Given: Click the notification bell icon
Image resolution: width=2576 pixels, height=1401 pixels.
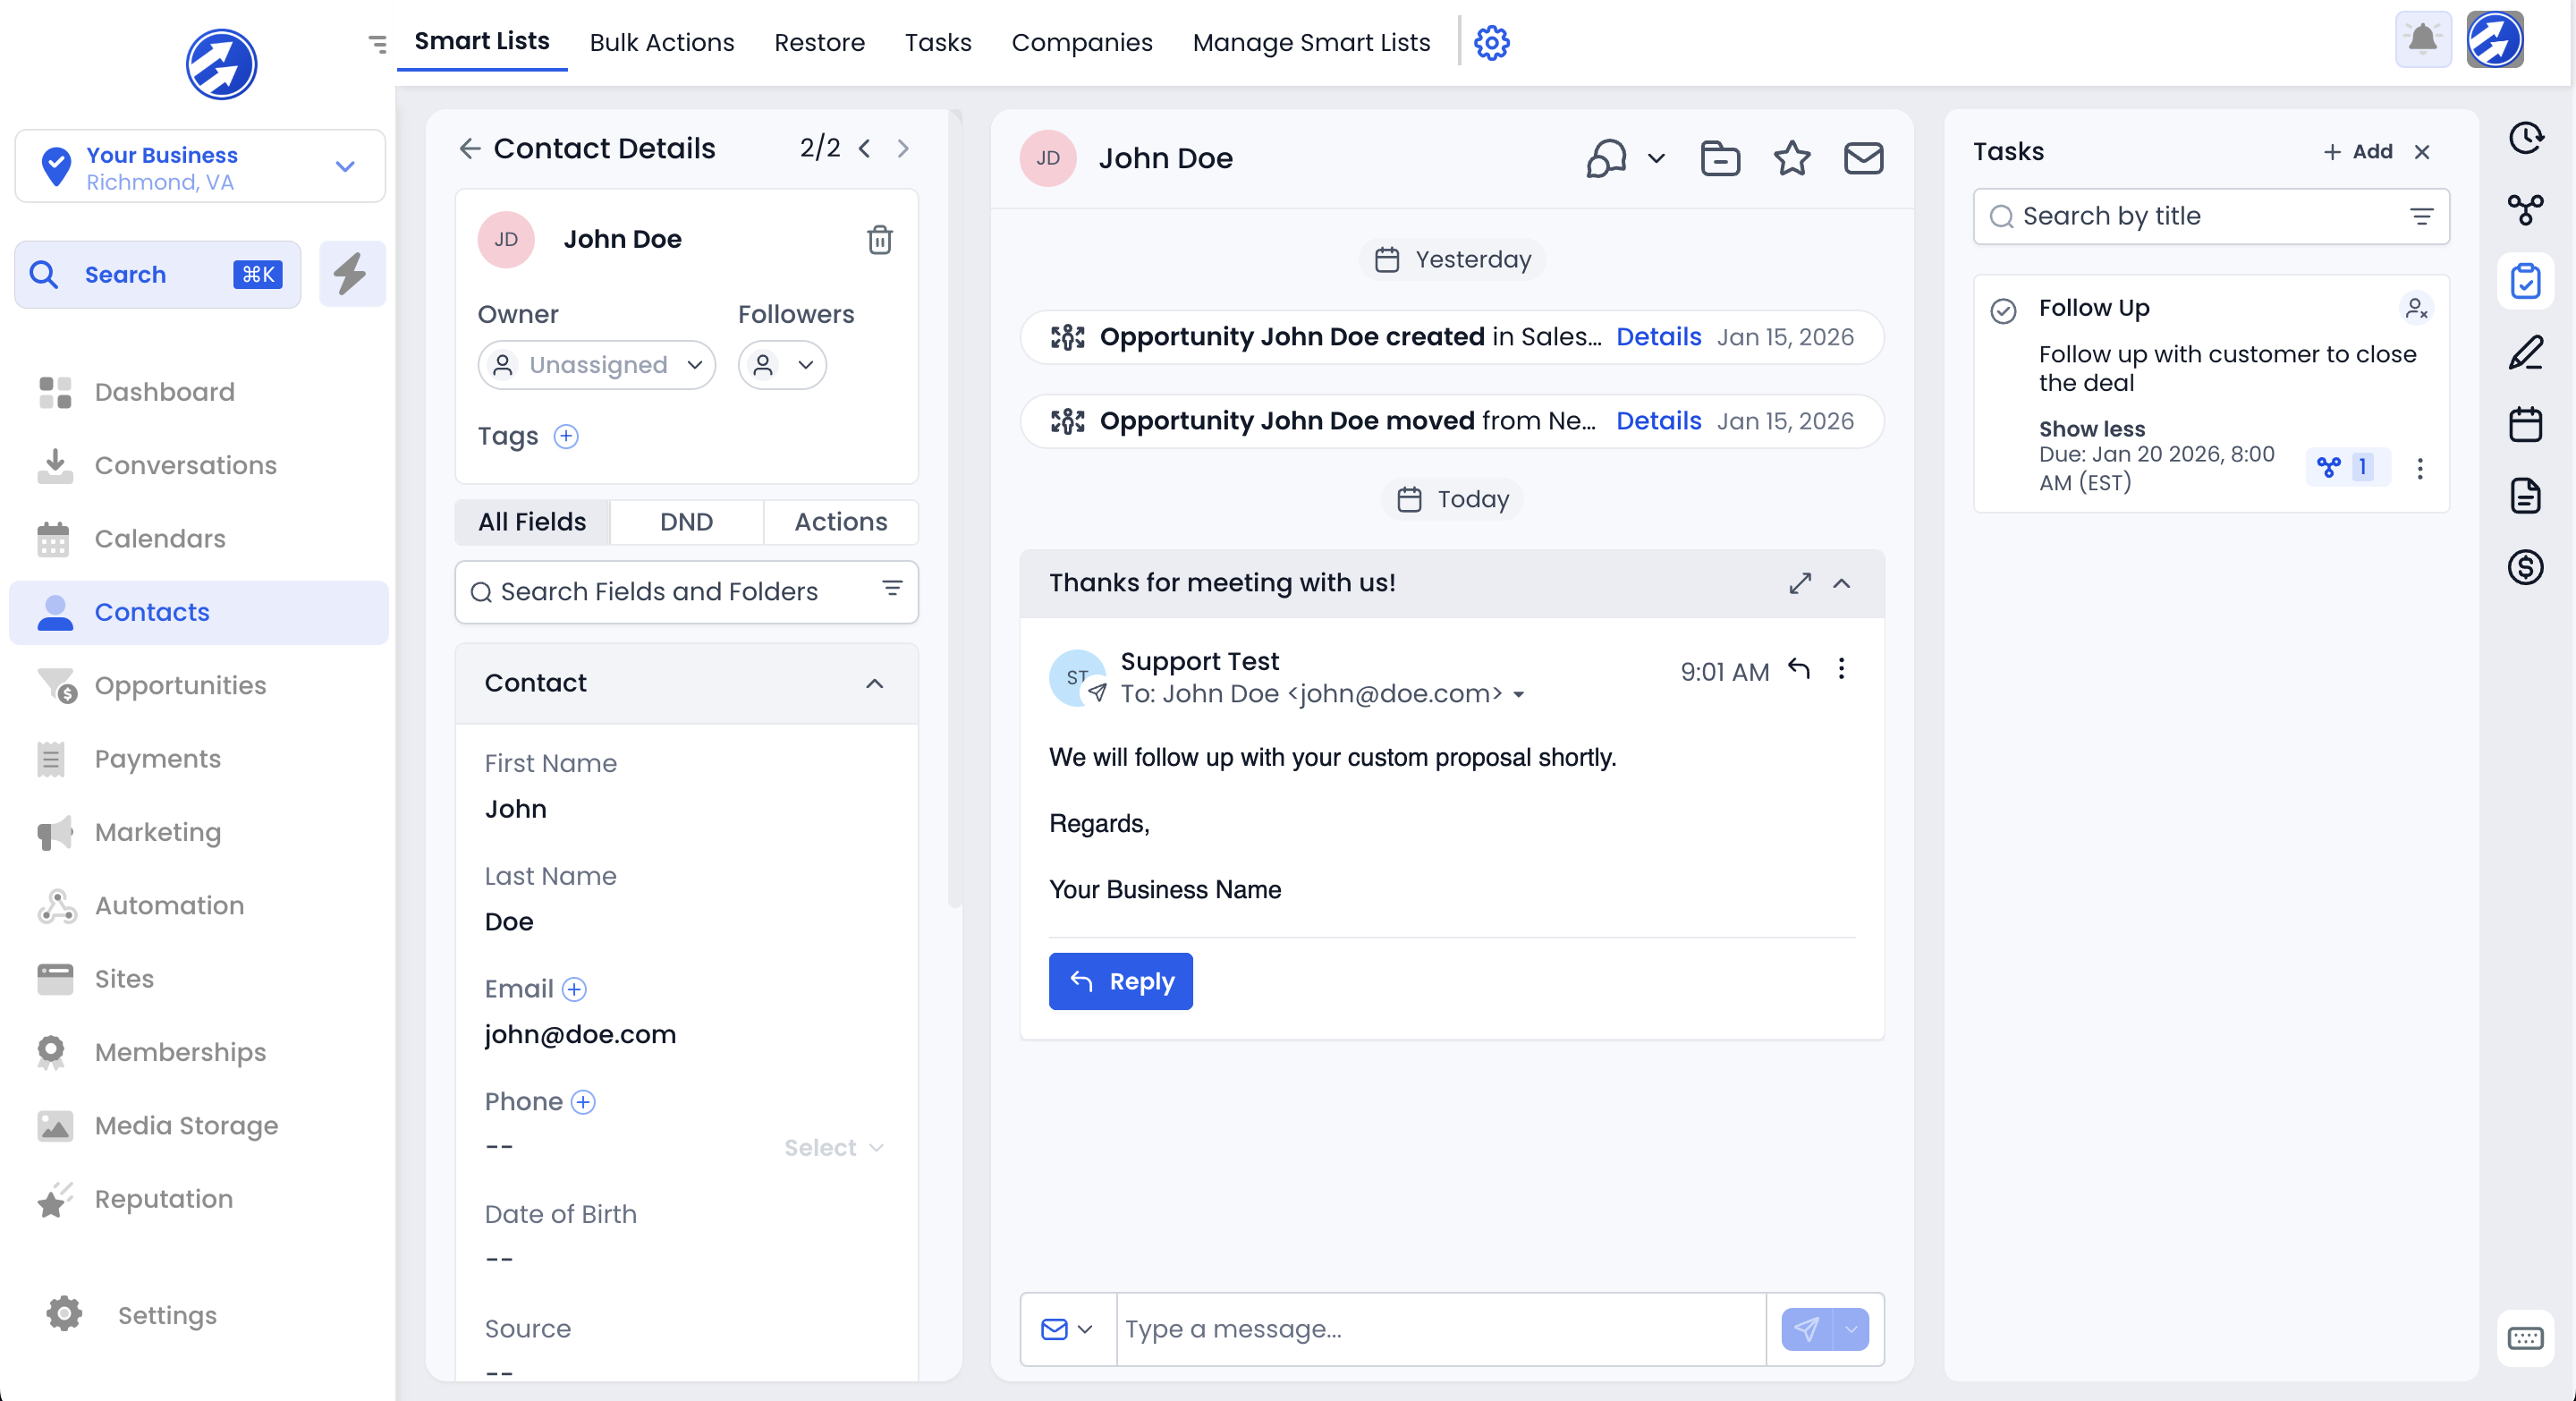Looking at the screenshot, I should coord(2422,40).
